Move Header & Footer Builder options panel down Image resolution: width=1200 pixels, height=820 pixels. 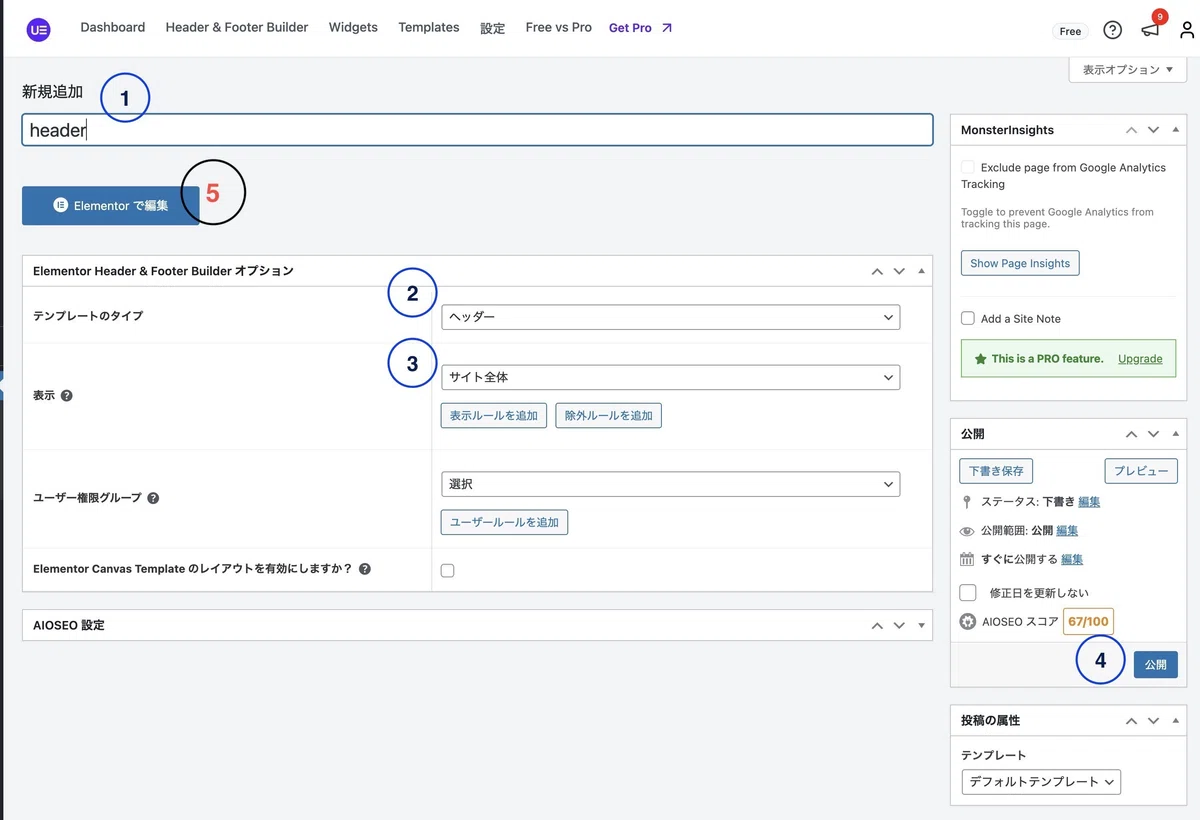pos(899,271)
